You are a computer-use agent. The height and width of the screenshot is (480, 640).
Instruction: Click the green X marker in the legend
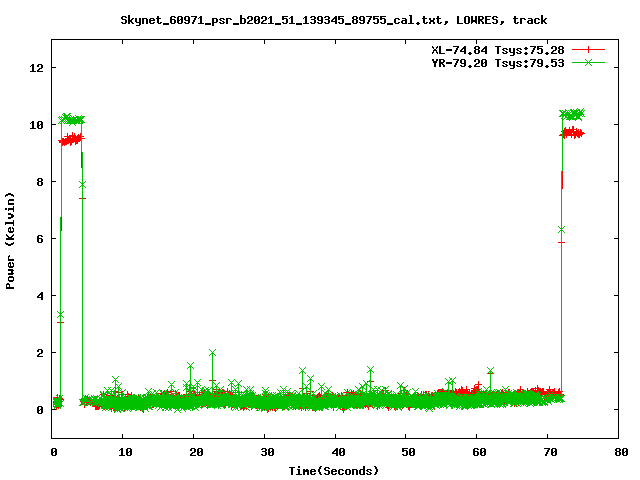click(x=589, y=62)
